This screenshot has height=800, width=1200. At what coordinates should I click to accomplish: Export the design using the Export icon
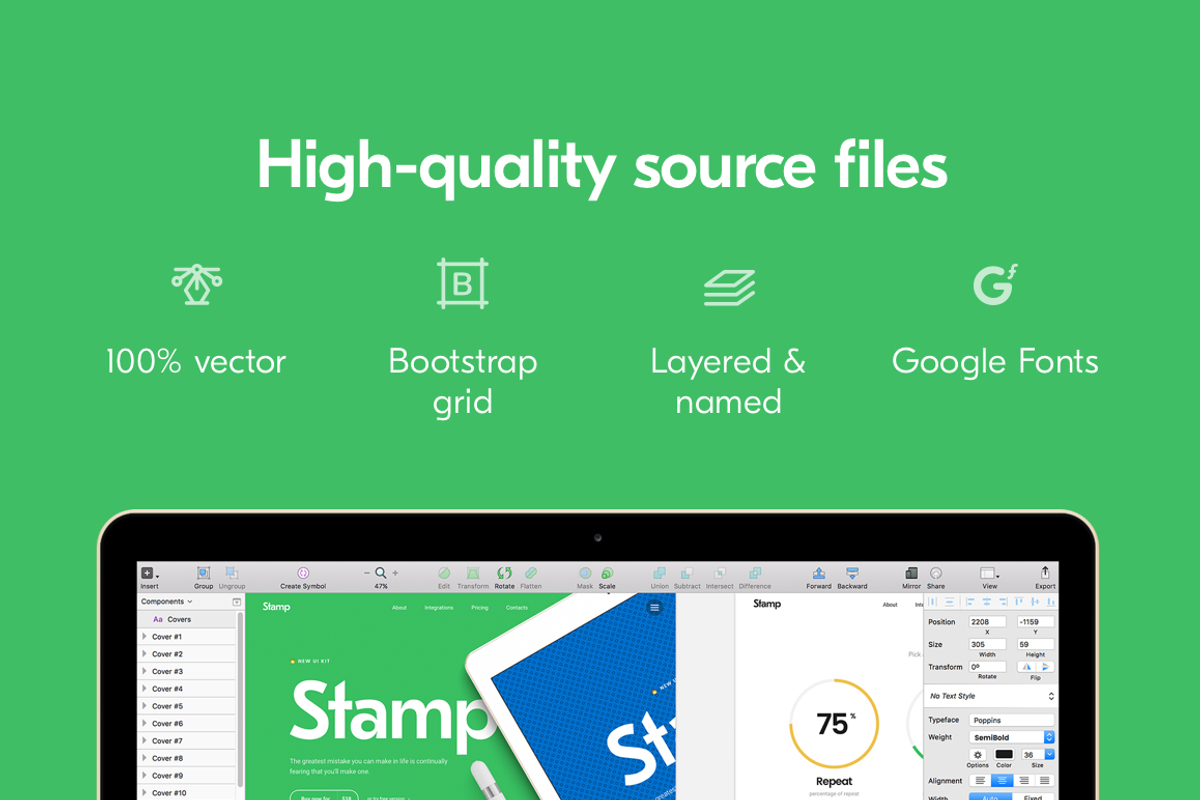(1044, 573)
